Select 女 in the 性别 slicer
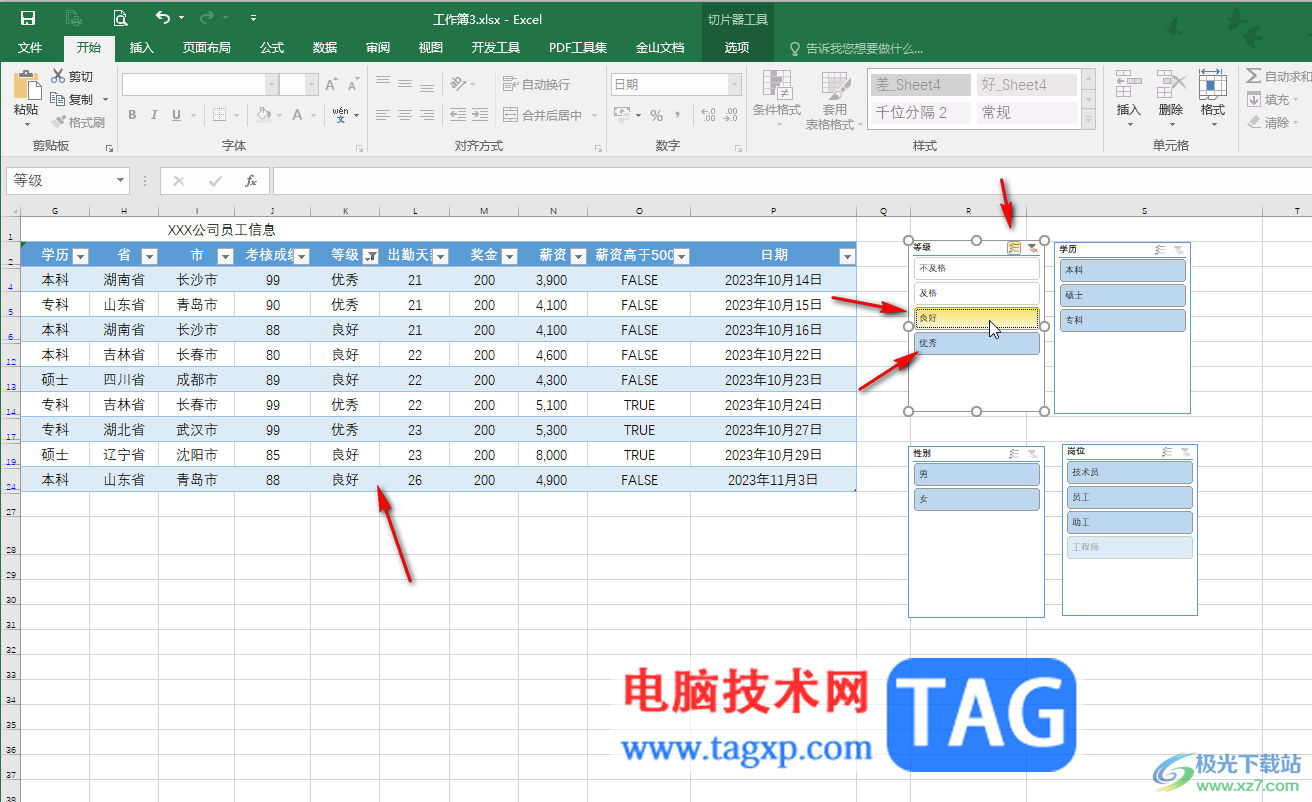The height and width of the screenshot is (802, 1312). click(977, 498)
